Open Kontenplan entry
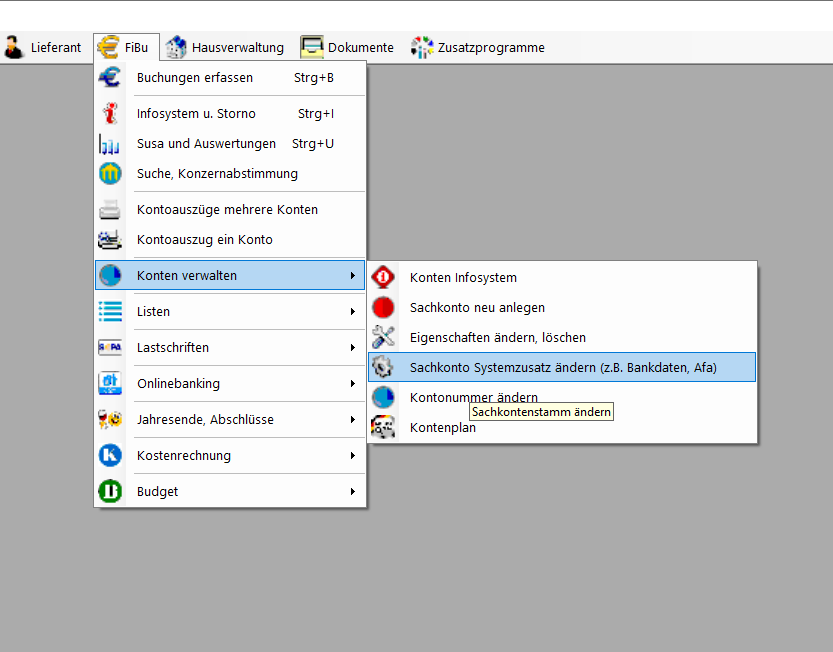Viewport: 833px width, 652px height. tap(562, 427)
